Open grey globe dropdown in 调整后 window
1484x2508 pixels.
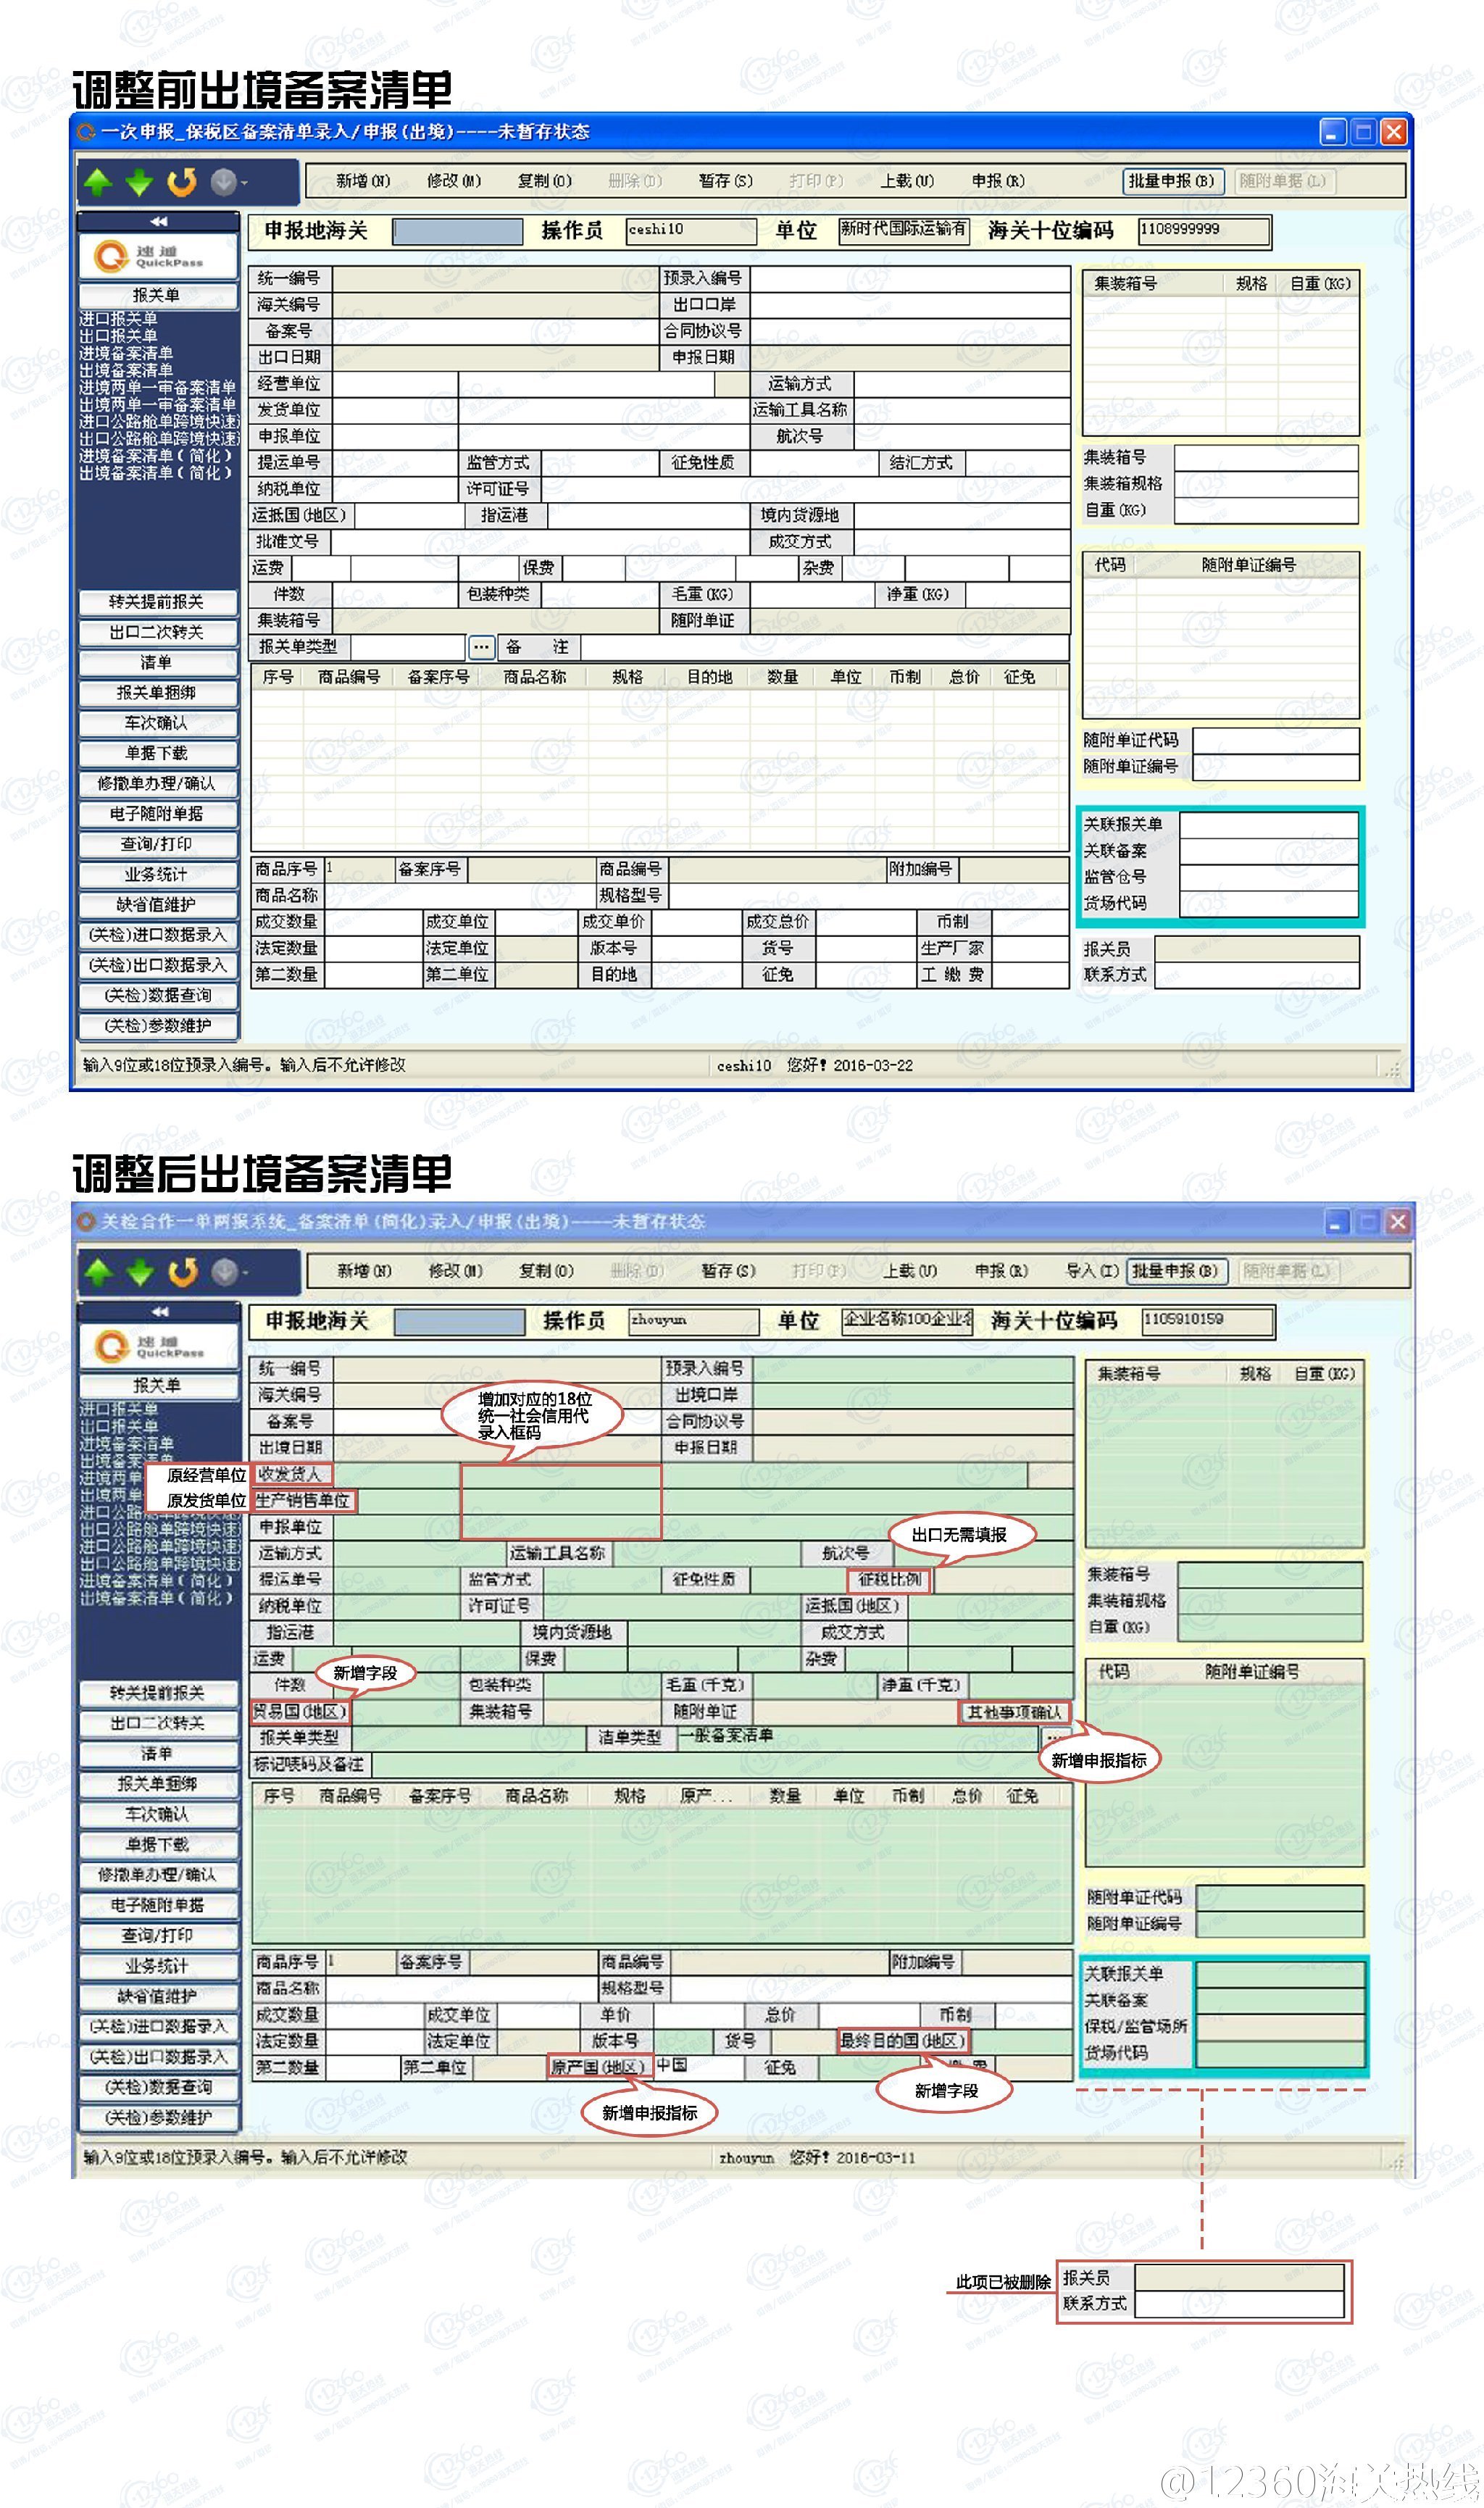(x=229, y=1272)
